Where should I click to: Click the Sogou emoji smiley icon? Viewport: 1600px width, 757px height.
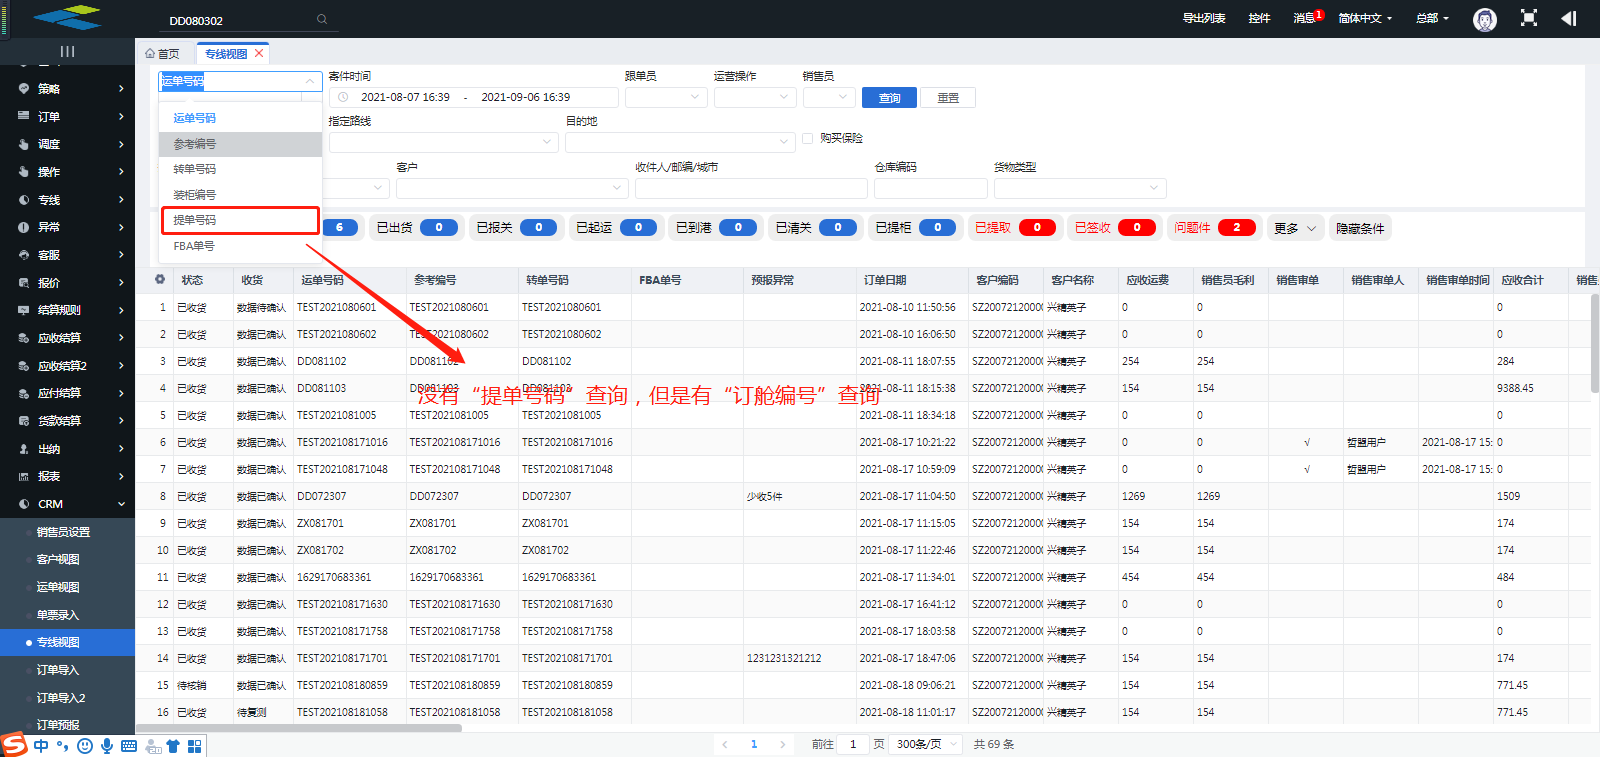pyautogui.click(x=85, y=746)
